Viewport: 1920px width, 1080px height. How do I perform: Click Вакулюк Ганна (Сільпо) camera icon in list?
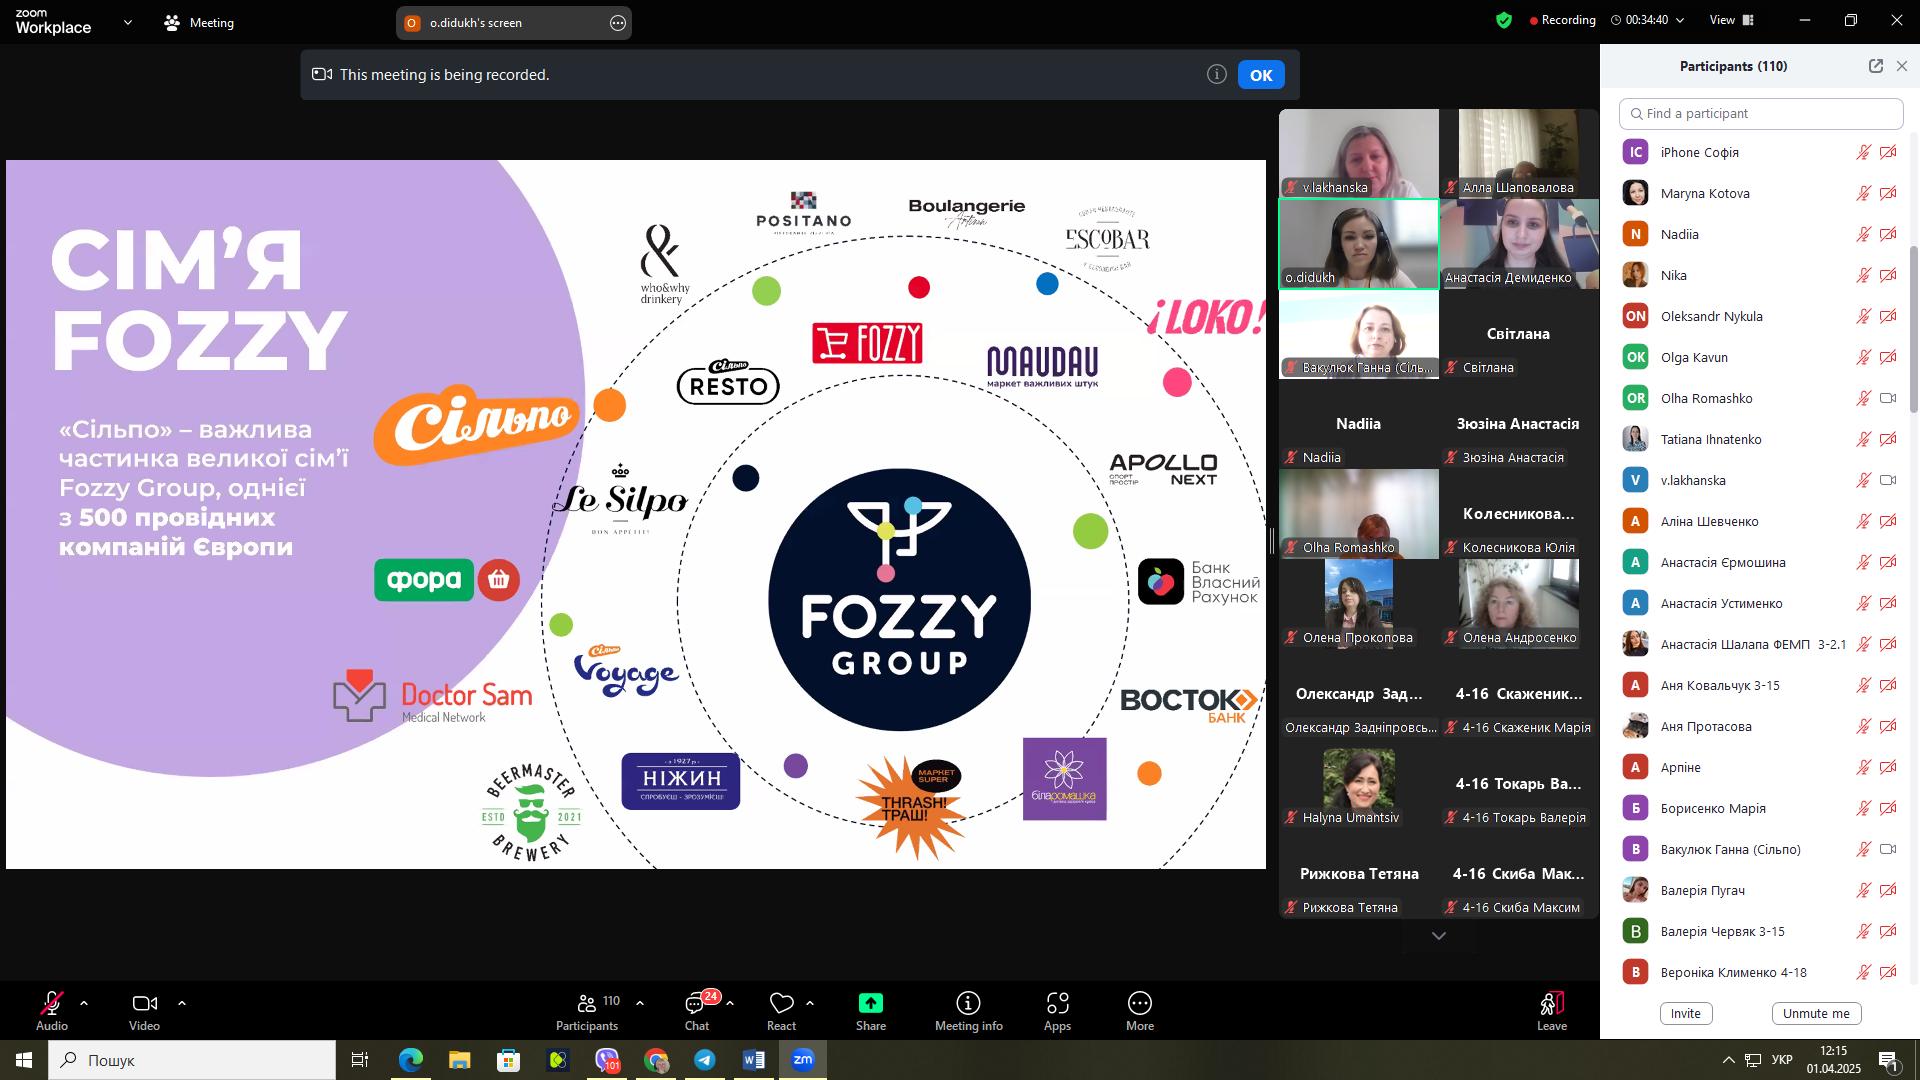(1888, 849)
